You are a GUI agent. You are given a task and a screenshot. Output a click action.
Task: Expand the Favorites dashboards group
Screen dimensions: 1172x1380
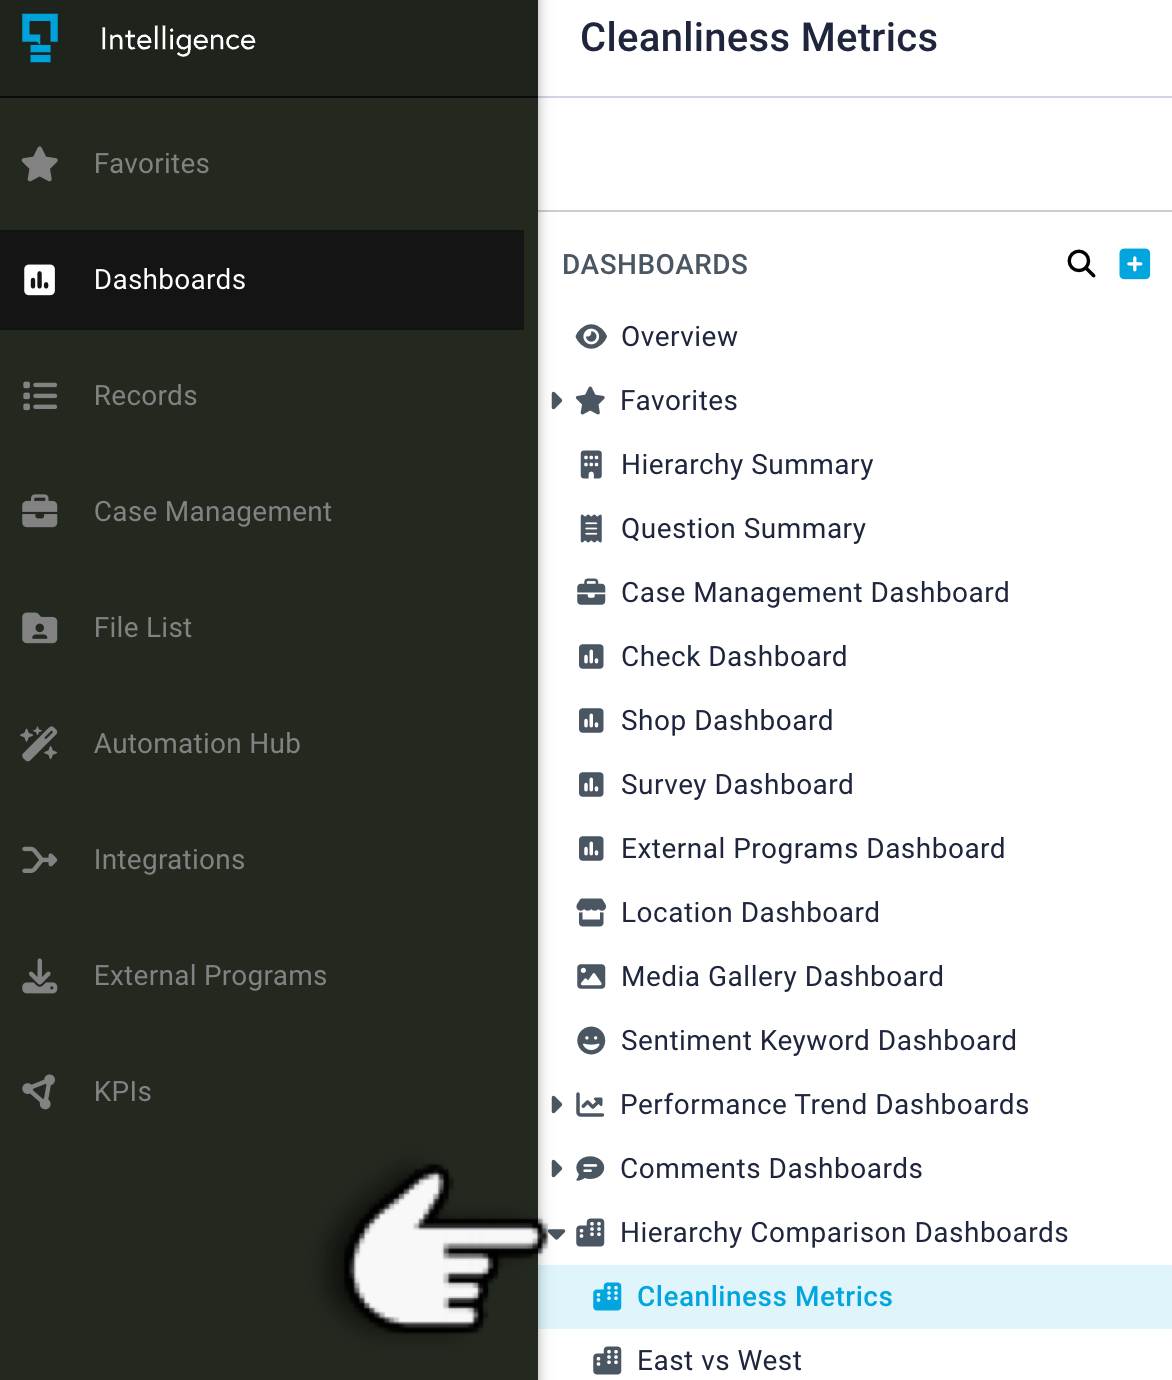(x=557, y=401)
